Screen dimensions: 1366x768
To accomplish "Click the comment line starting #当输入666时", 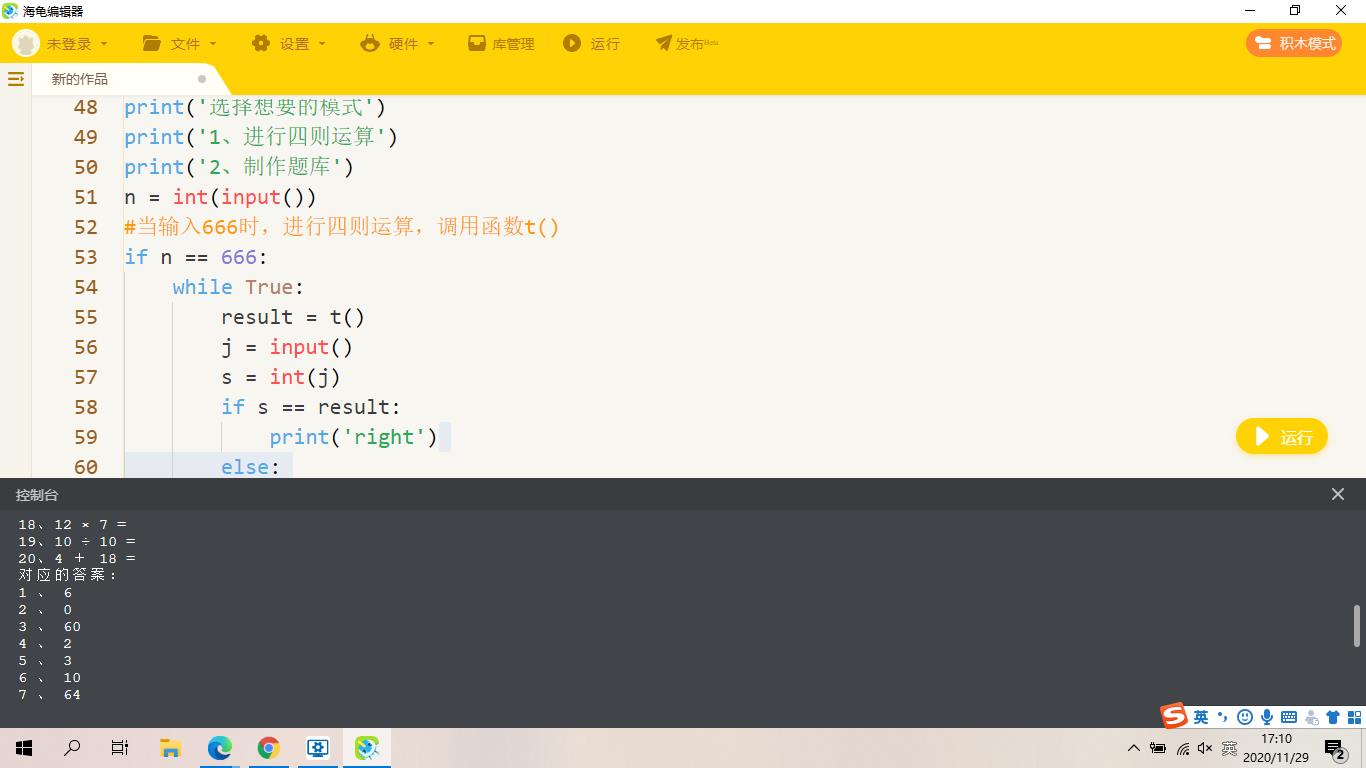I will coord(342,227).
